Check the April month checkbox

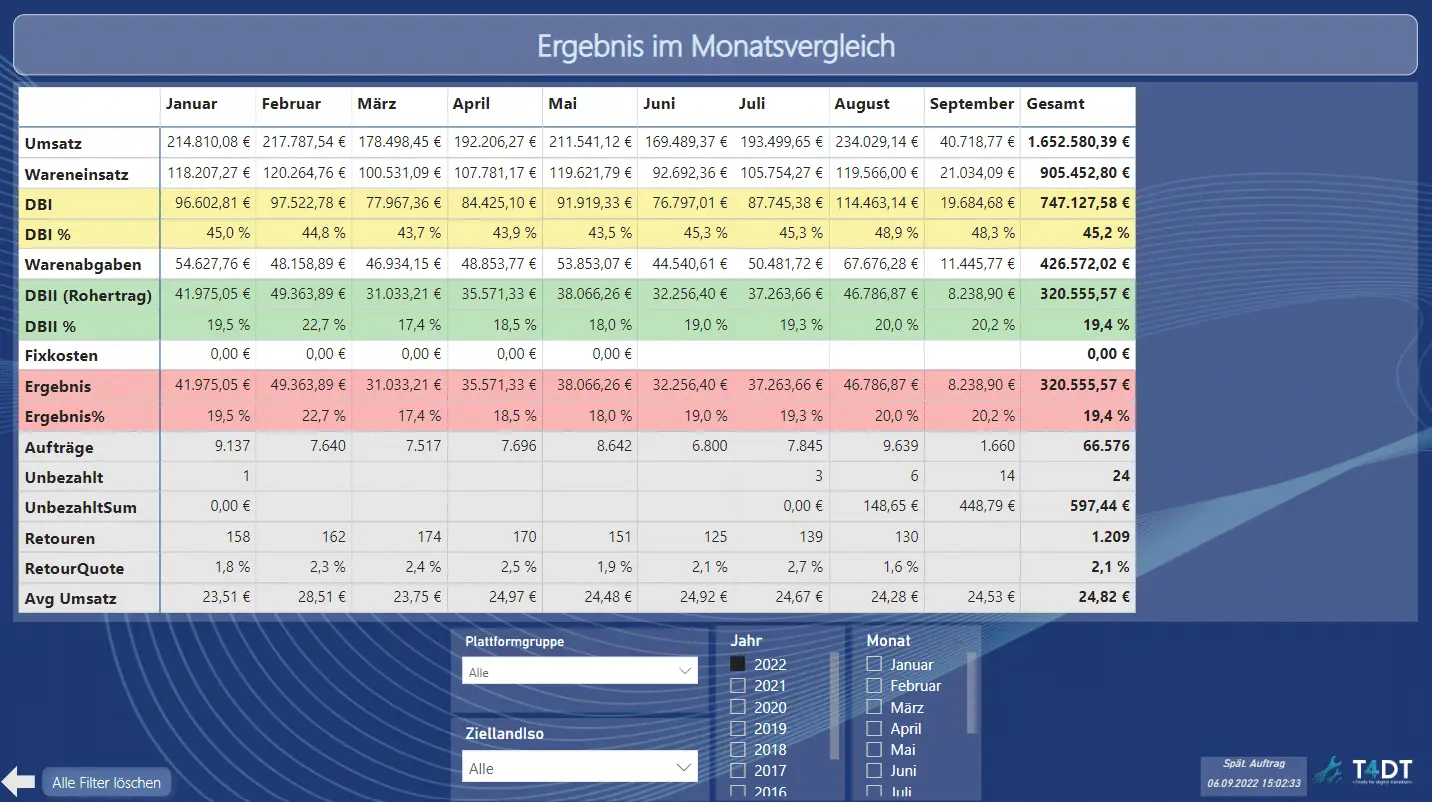click(874, 728)
